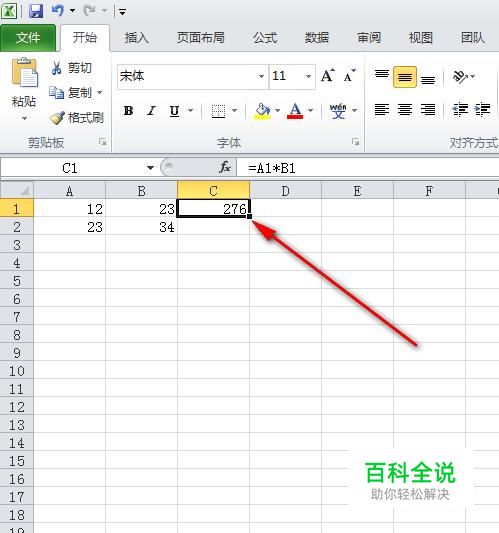This screenshot has height=533, width=499.
Task: Open the 宋体 font name dropdown
Action: 261,76
